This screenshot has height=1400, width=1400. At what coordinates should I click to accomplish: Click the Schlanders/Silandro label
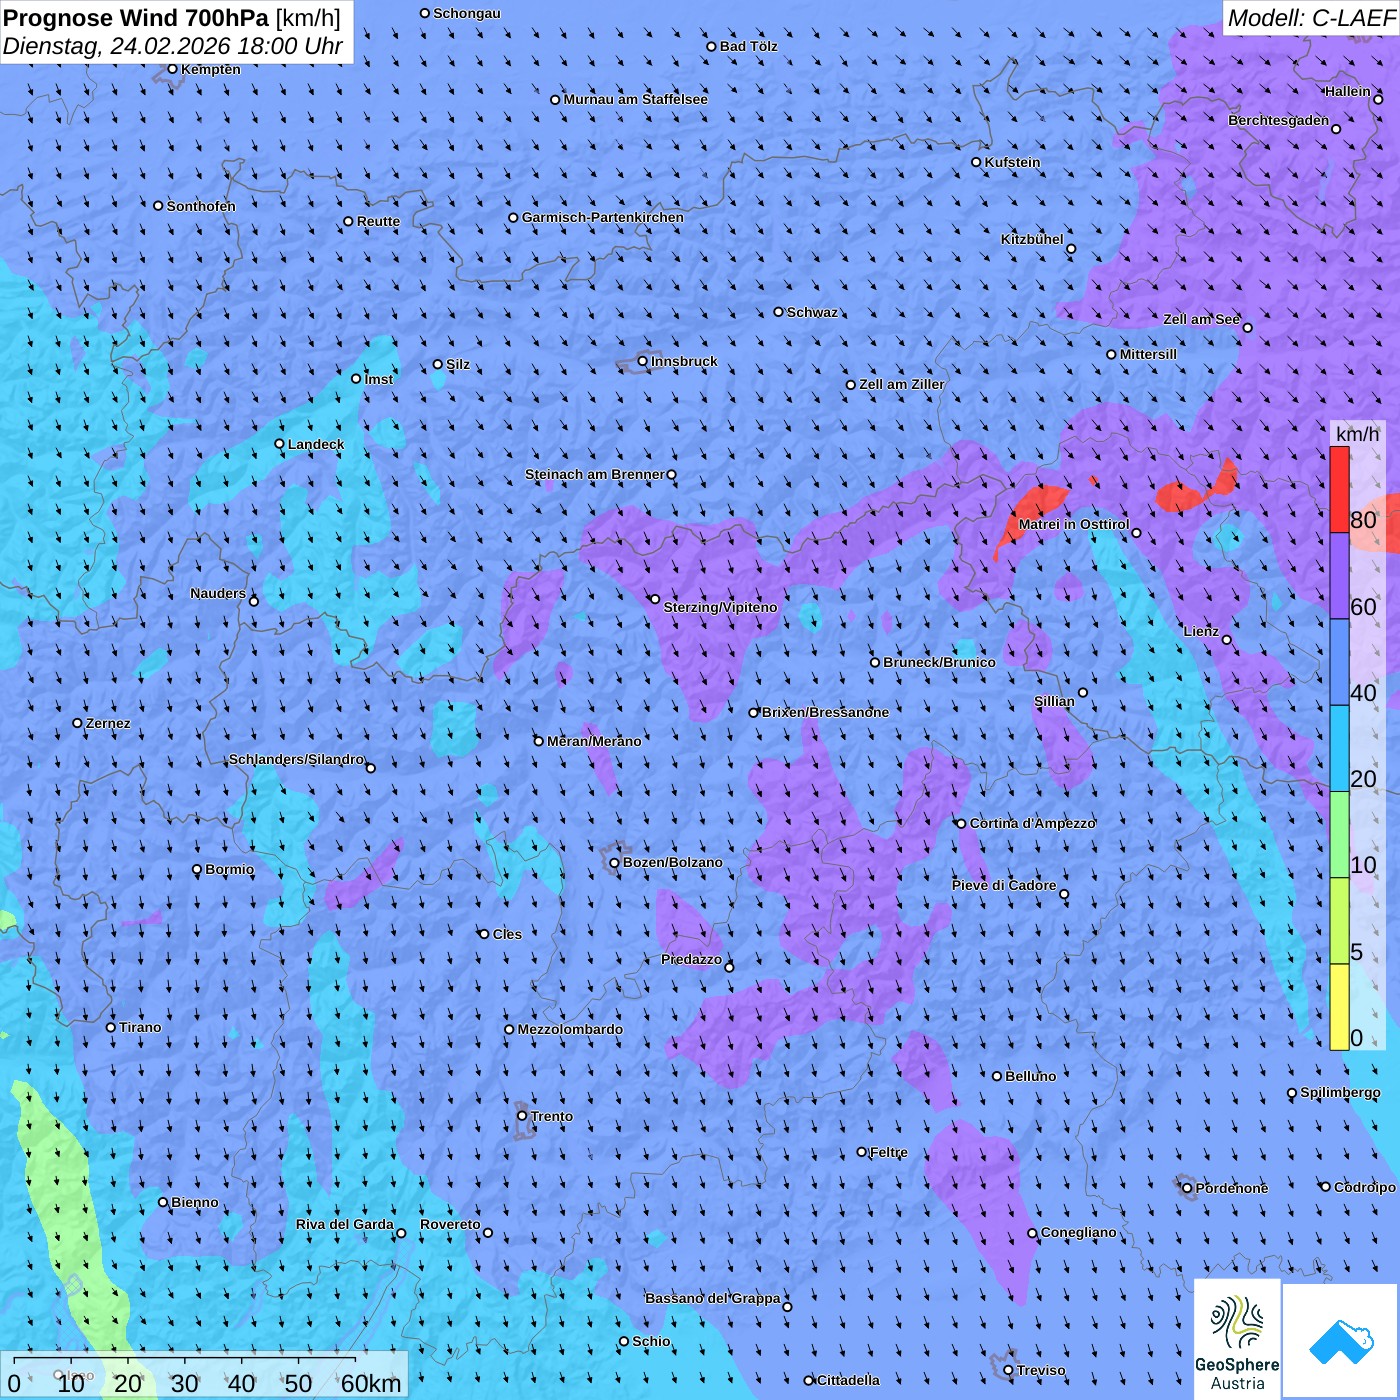click(296, 759)
